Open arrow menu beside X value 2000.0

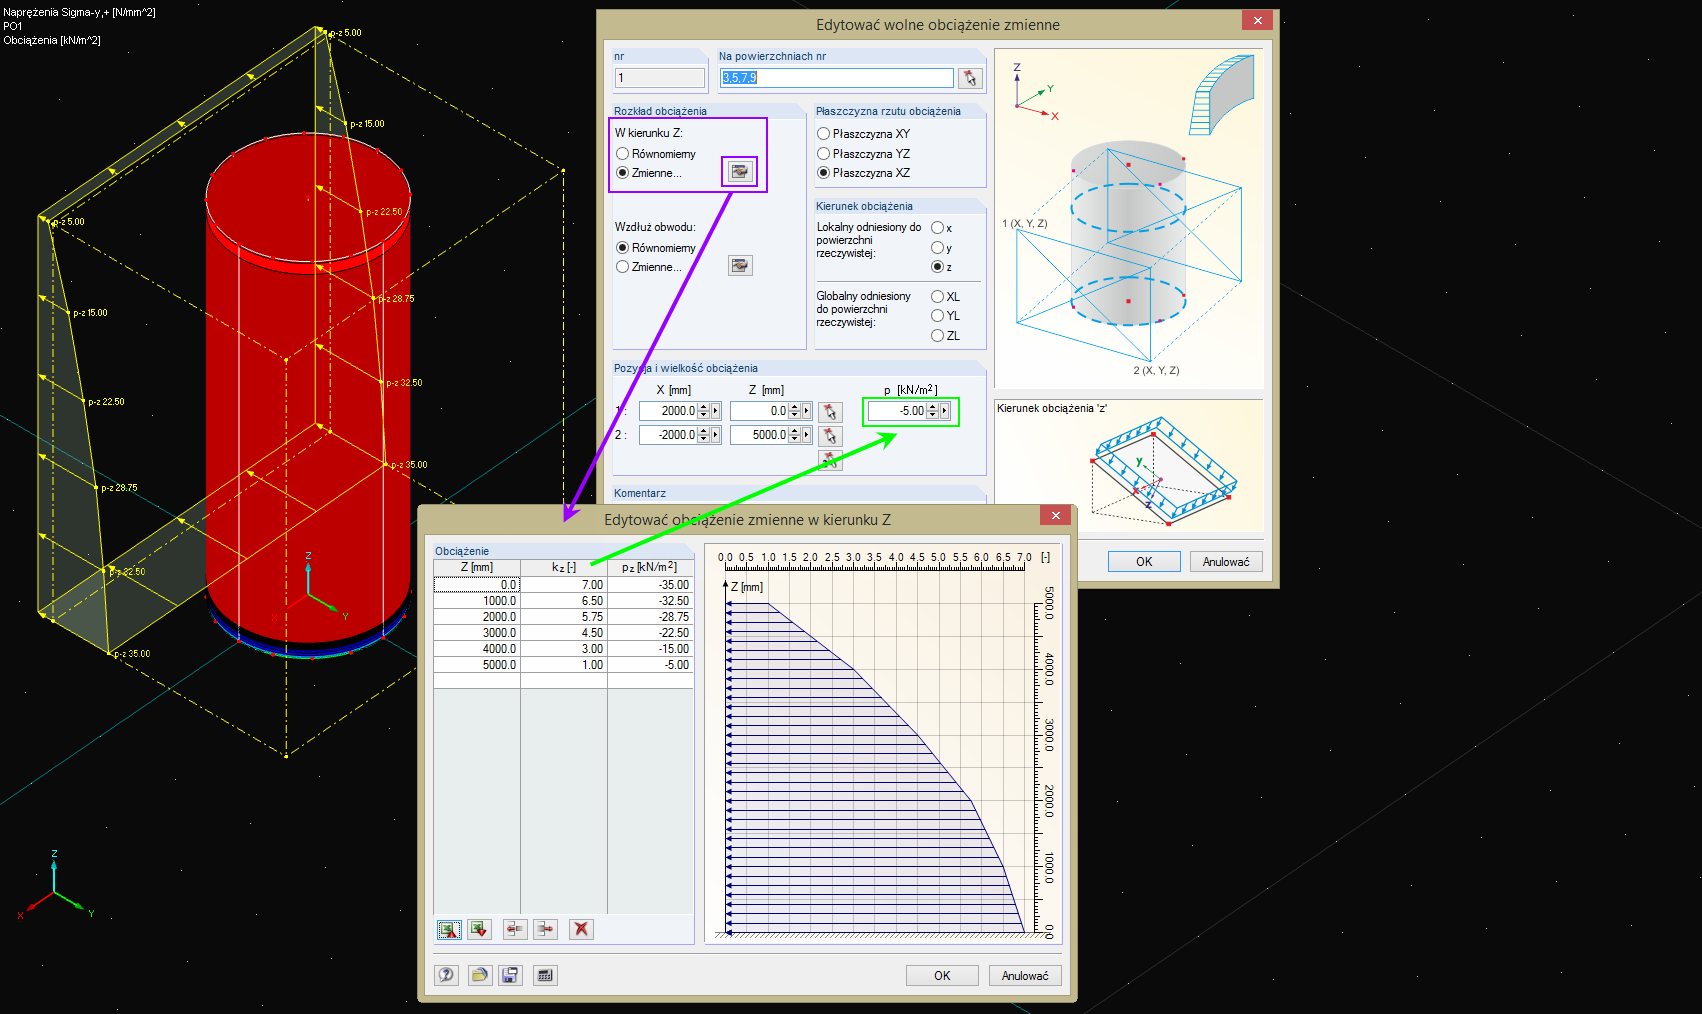(716, 411)
